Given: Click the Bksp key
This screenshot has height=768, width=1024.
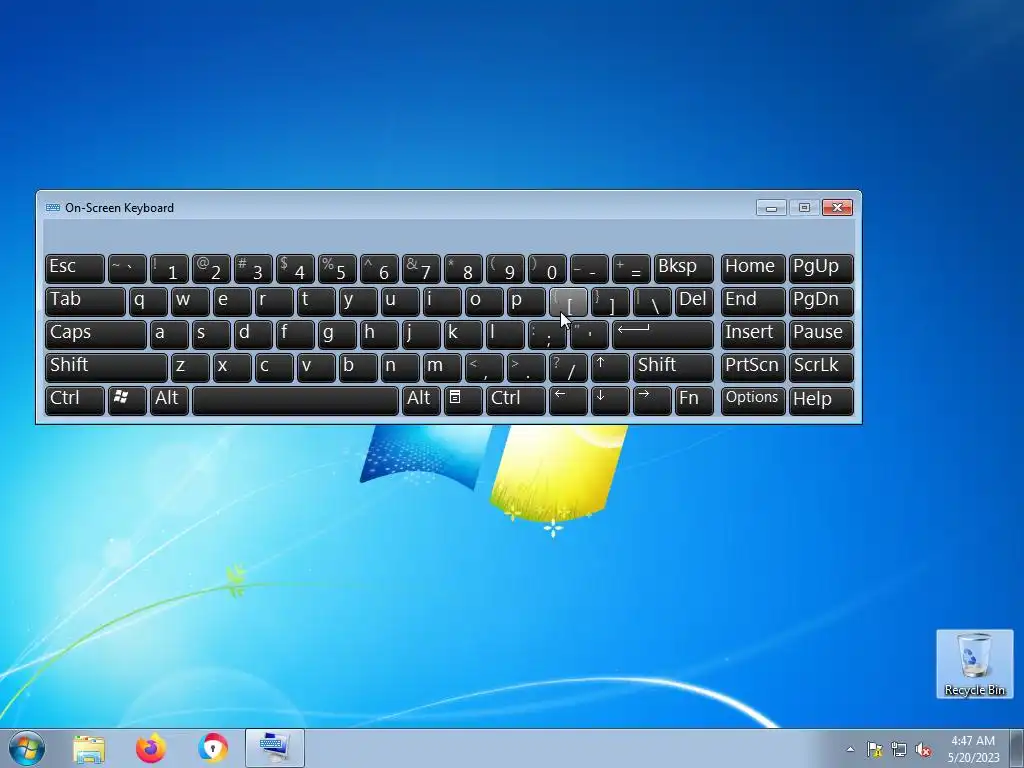Looking at the screenshot, I should [684, 268].
